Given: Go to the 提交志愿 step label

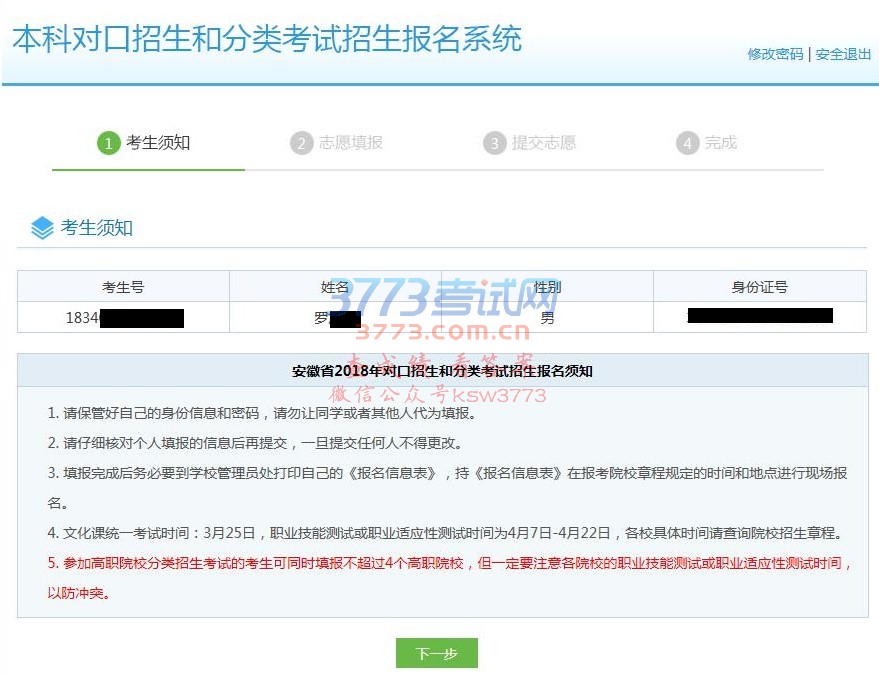Looking at the screenshot, I should (x=544, y=143).
